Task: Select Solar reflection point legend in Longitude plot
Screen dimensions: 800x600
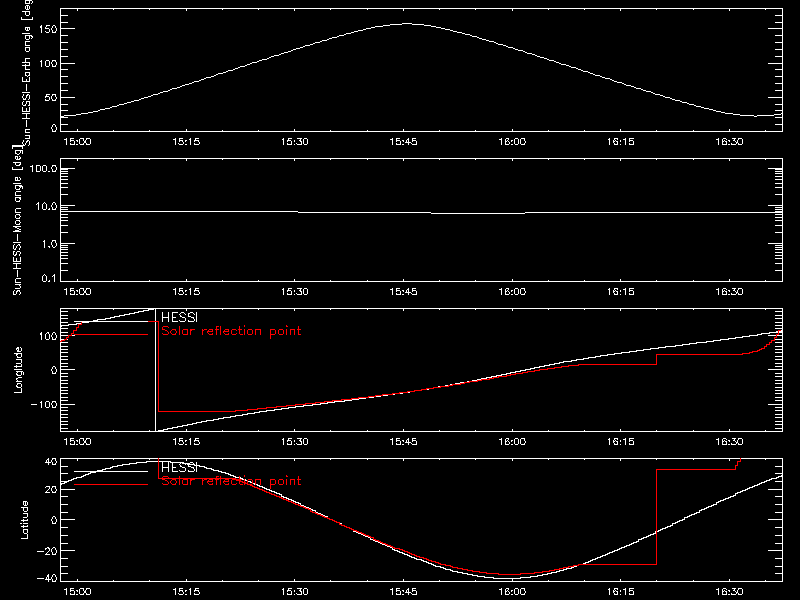Action: click(231, 331)
